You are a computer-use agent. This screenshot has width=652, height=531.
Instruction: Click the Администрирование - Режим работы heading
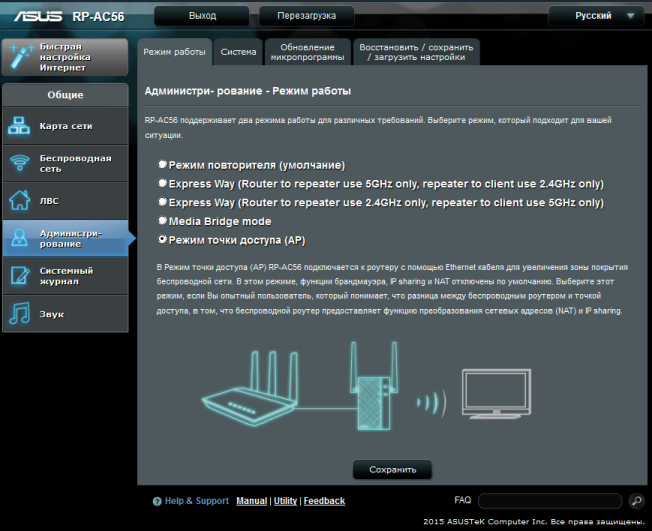coord(248,91)
